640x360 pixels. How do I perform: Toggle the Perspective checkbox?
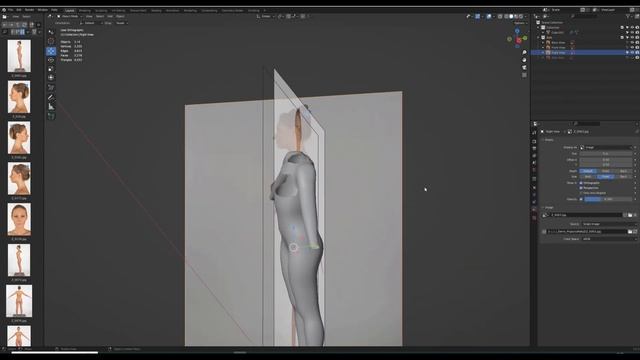581,188
